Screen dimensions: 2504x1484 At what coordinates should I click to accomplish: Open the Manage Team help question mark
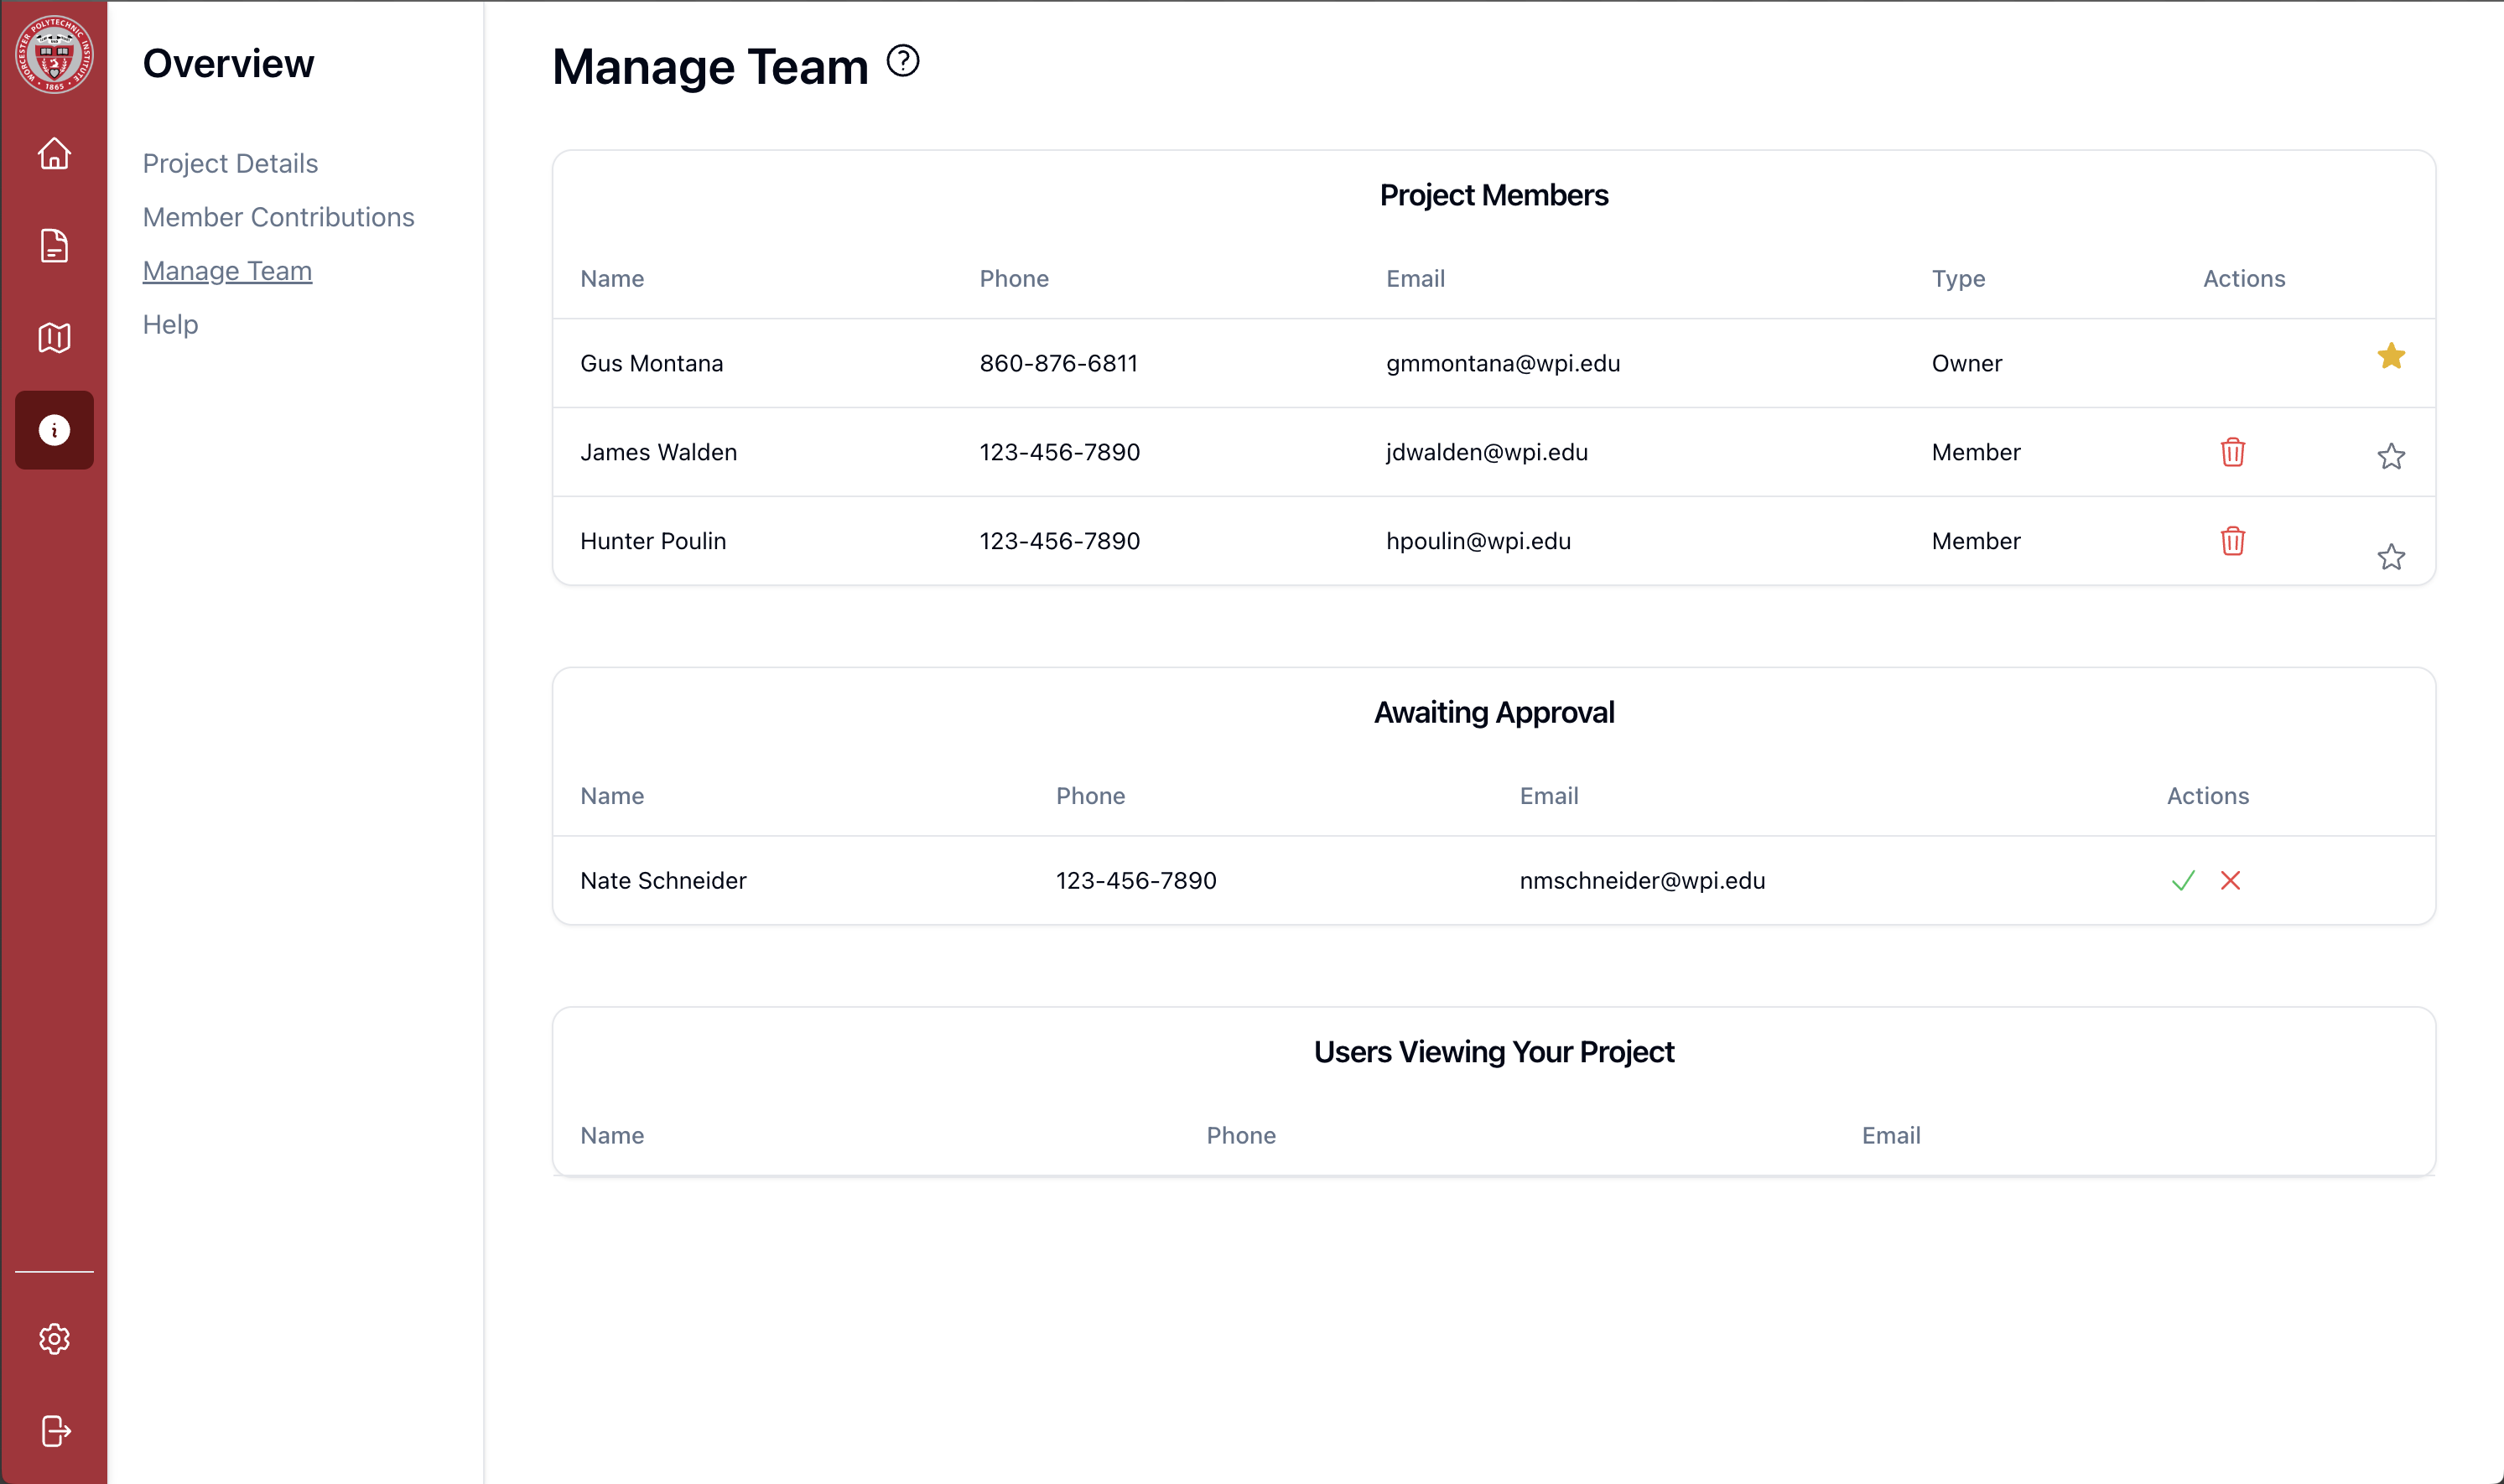point(903,62)
